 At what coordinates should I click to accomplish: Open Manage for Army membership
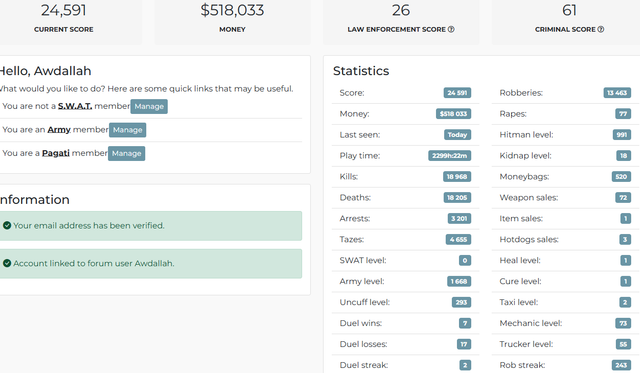(127, 130)
